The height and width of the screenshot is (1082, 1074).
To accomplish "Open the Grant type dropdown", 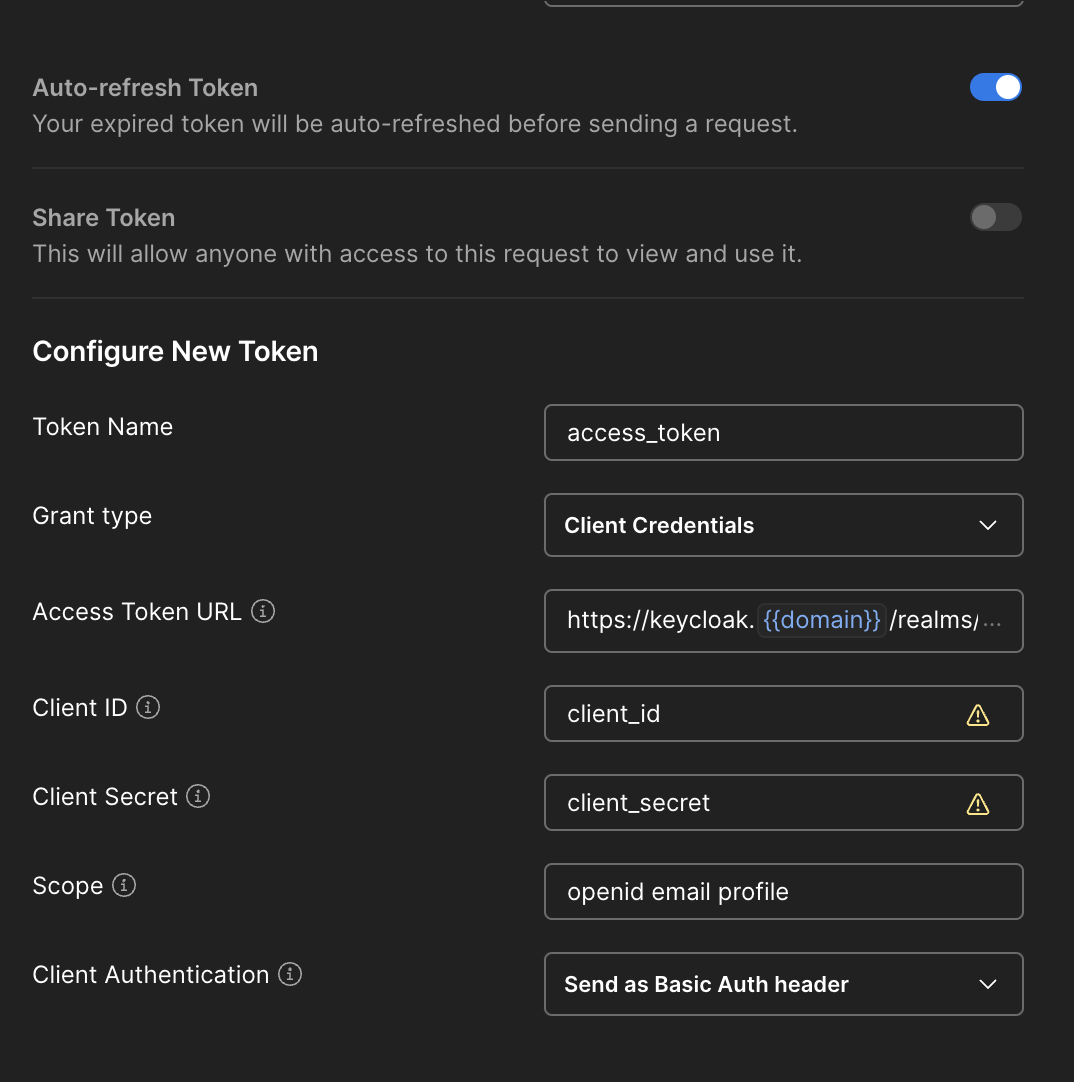I will [783, 525].
